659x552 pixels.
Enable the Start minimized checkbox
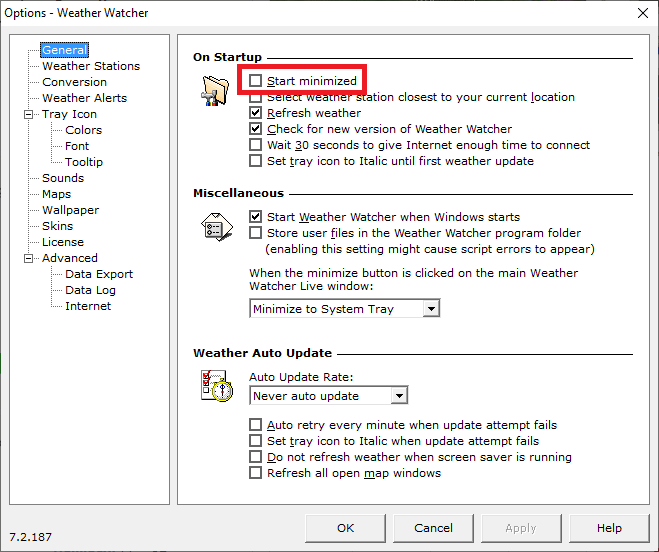point(256,80)
